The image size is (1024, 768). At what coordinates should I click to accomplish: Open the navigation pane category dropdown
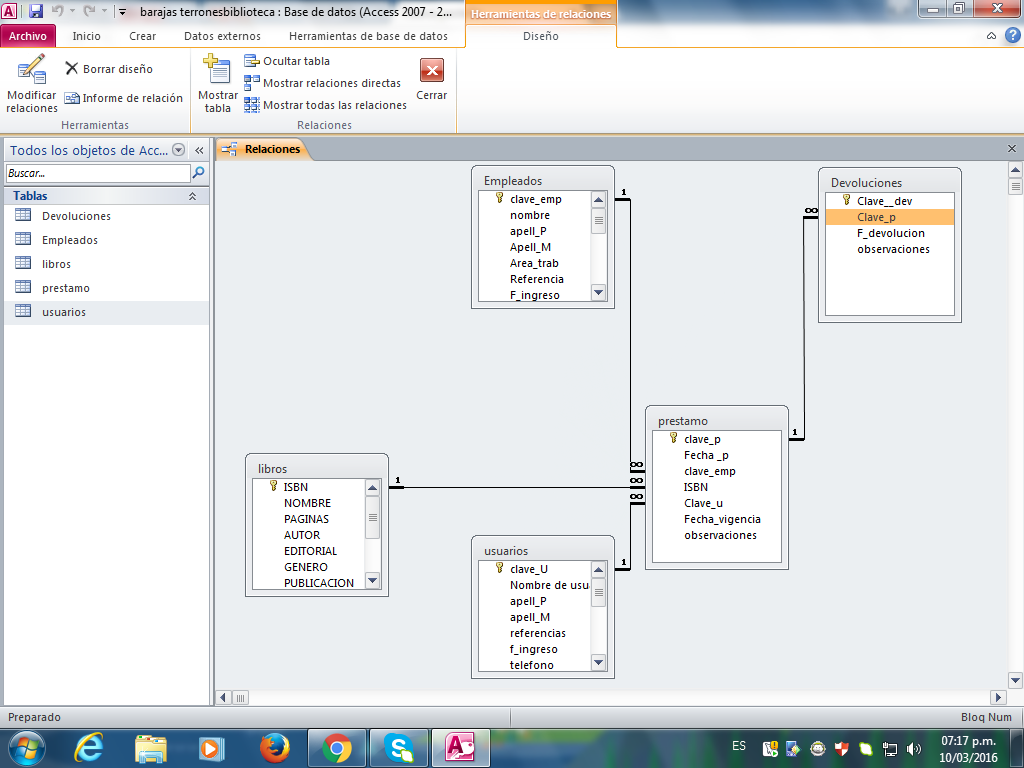pyautogui.click(x=179, y=150)
